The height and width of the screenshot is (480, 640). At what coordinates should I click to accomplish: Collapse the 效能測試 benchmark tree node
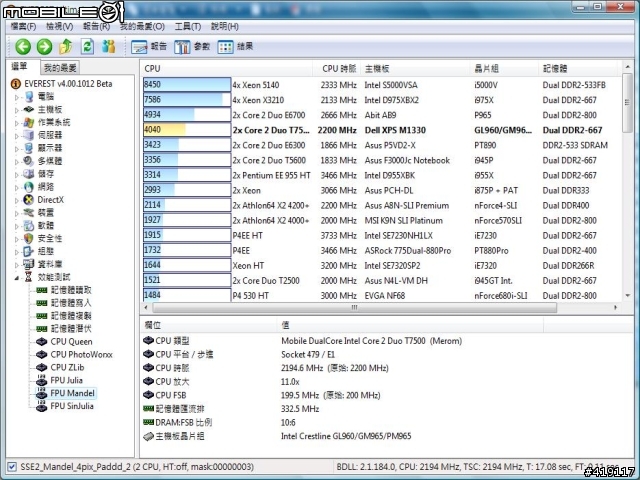pyautogui.click(x=17, y=278)
